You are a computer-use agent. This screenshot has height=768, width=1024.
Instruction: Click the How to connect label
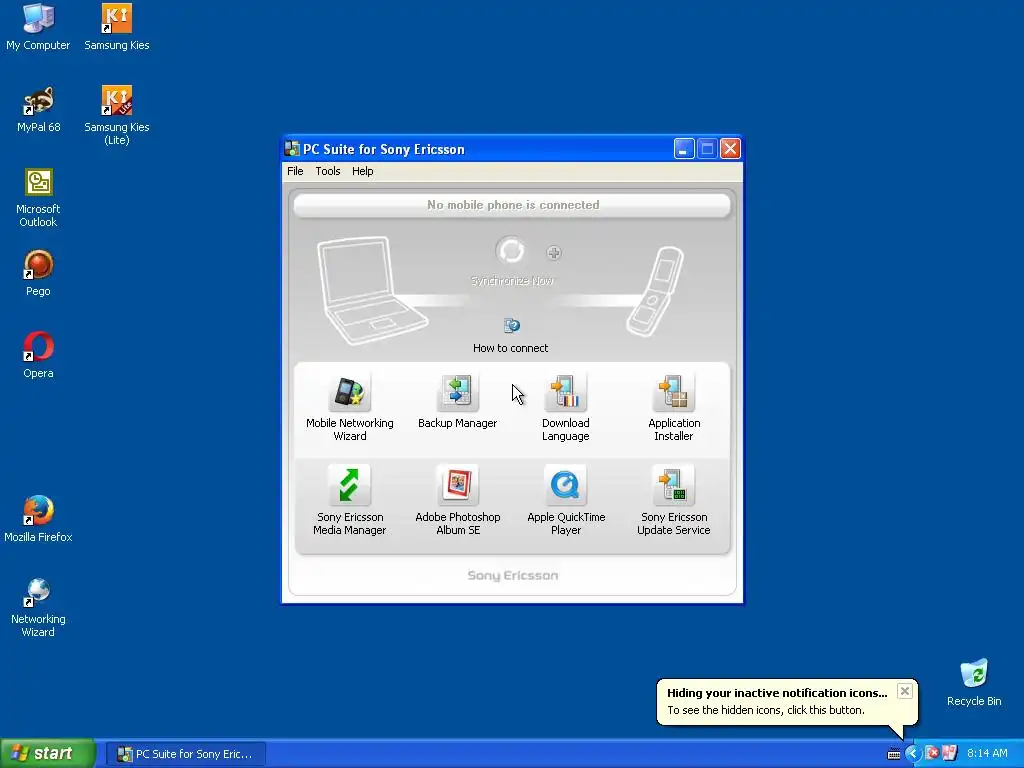click(511, 348)
